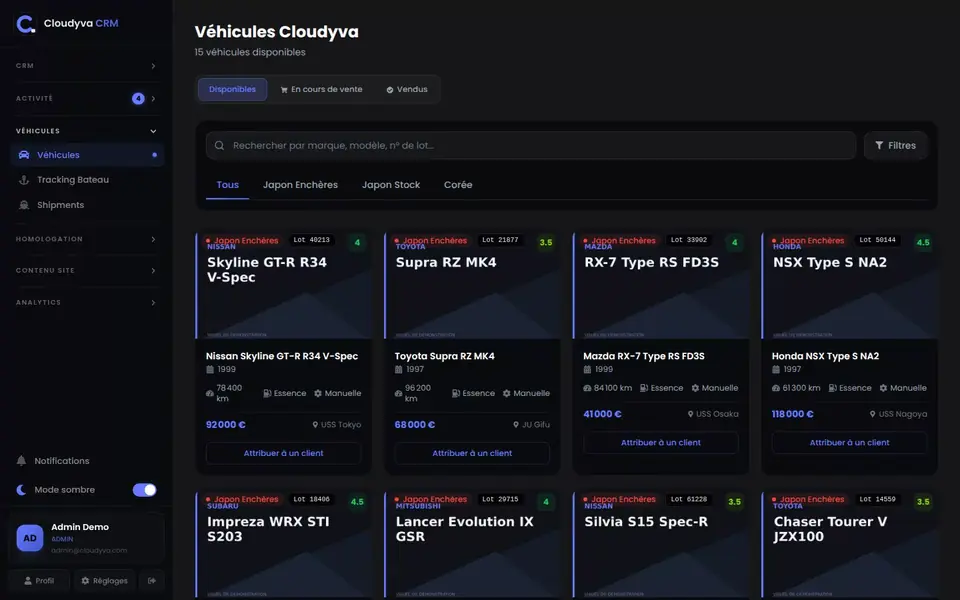Click the moon icon beside Mode sombre

[21, 490]
